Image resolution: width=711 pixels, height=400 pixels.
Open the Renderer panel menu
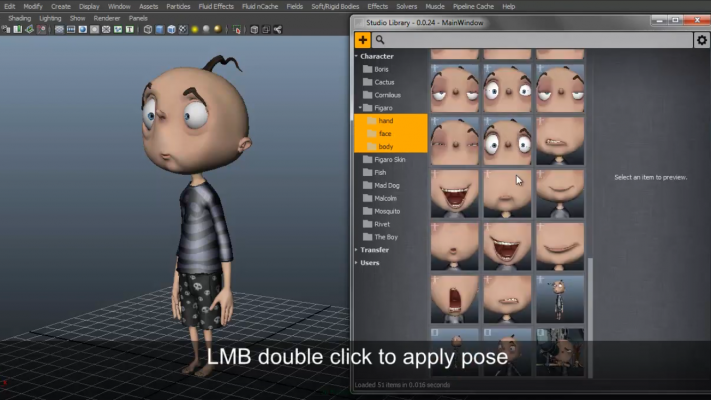pos(107,18)
